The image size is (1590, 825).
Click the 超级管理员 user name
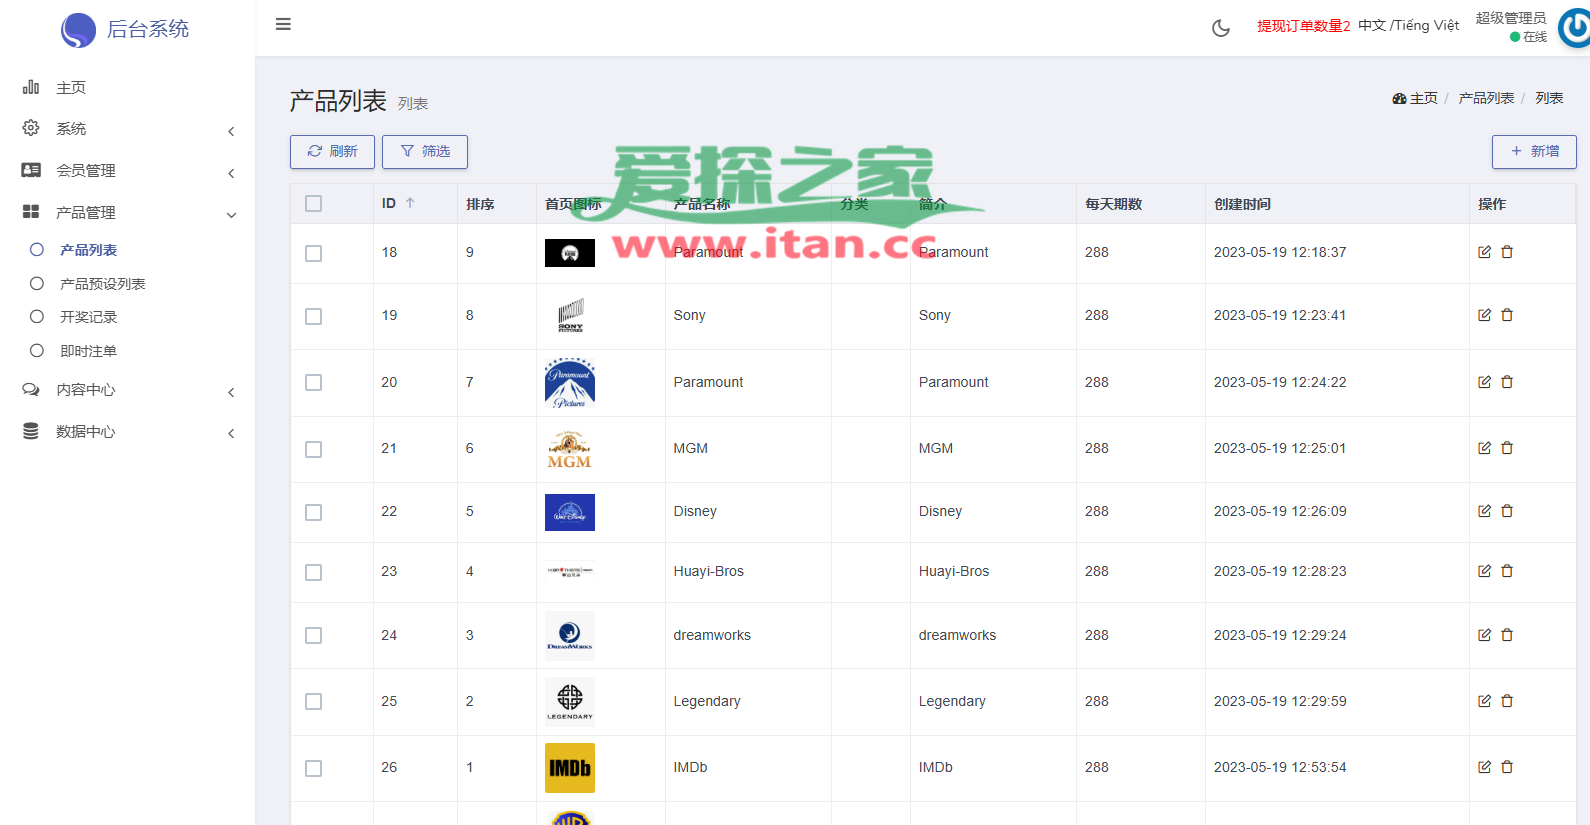pos(1511,18)
